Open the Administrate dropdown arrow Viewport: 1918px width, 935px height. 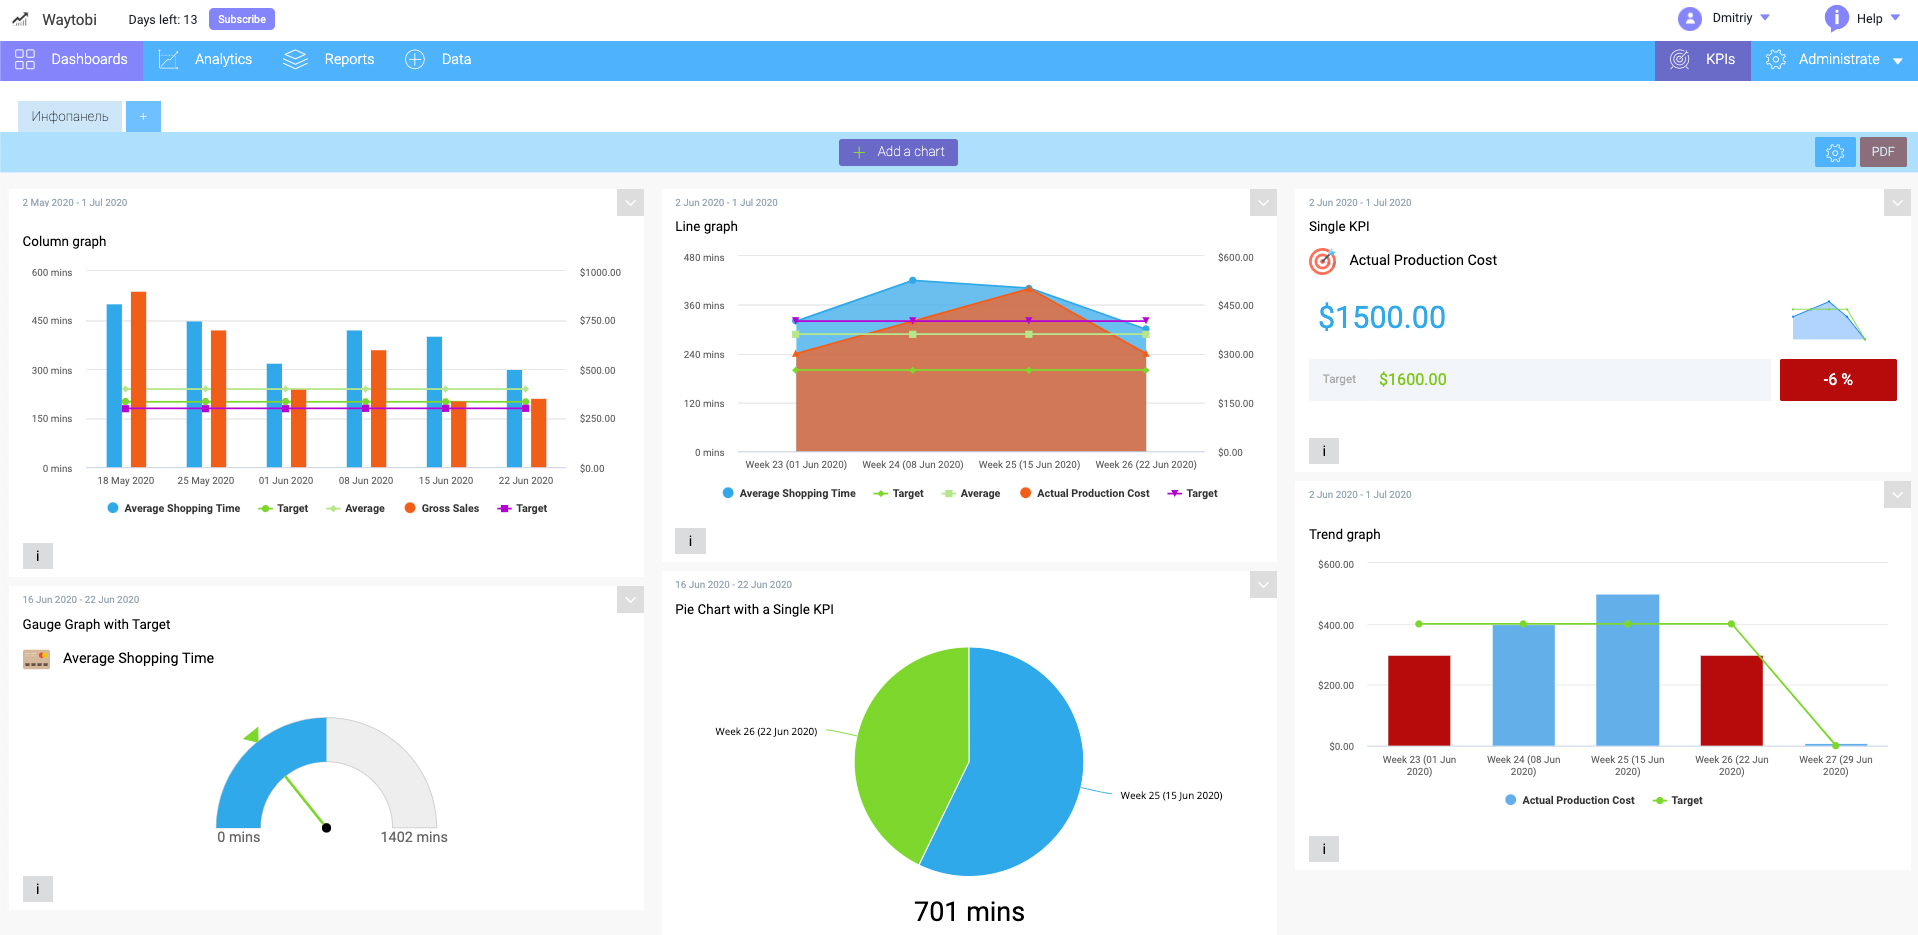pyautogui.click(x=1897, y=61)
